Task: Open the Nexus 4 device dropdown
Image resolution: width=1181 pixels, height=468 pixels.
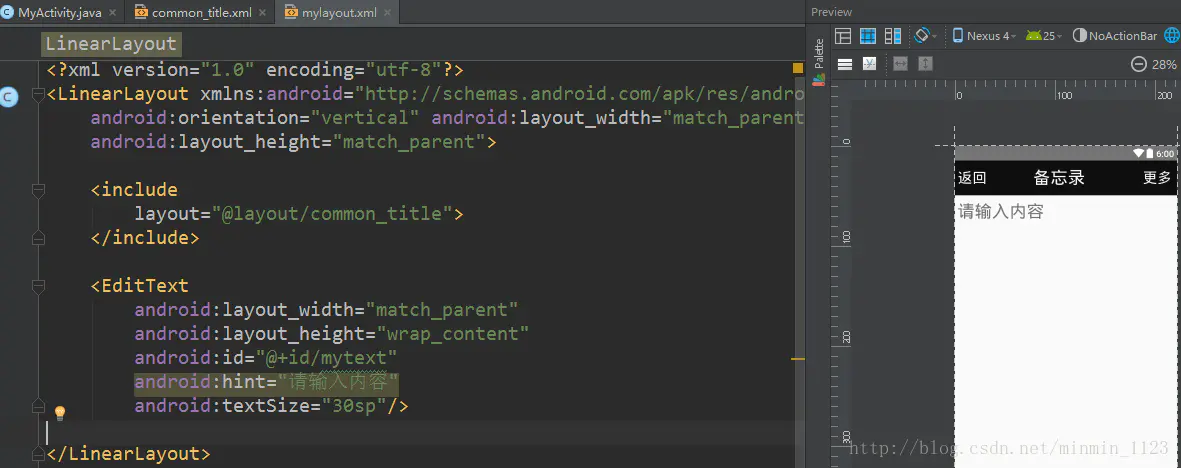Action: pyautogui.click(x=984, y=35)
